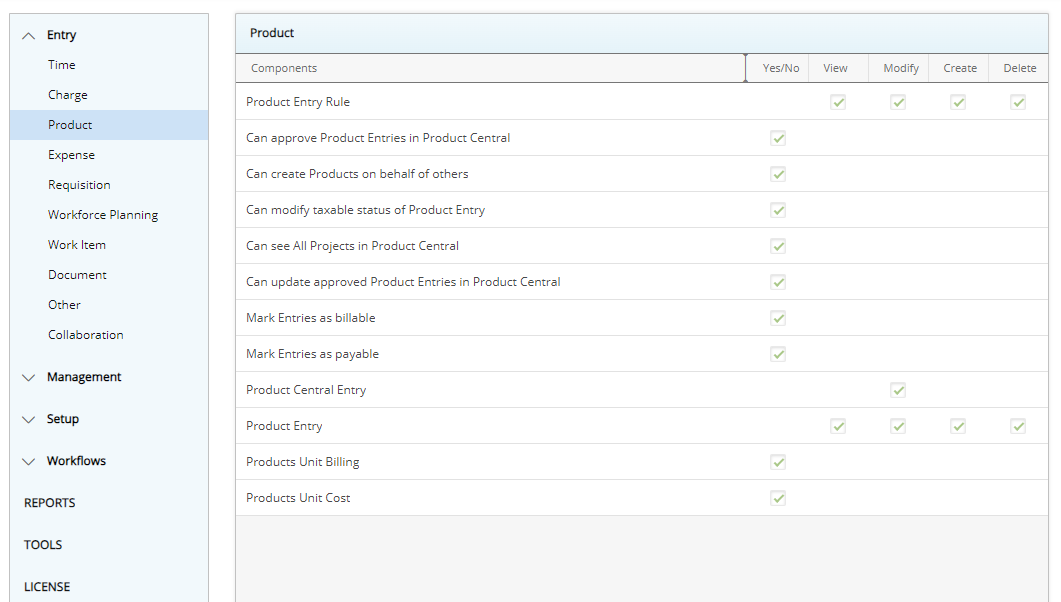Open Document permissions

[x=77, y=275]
